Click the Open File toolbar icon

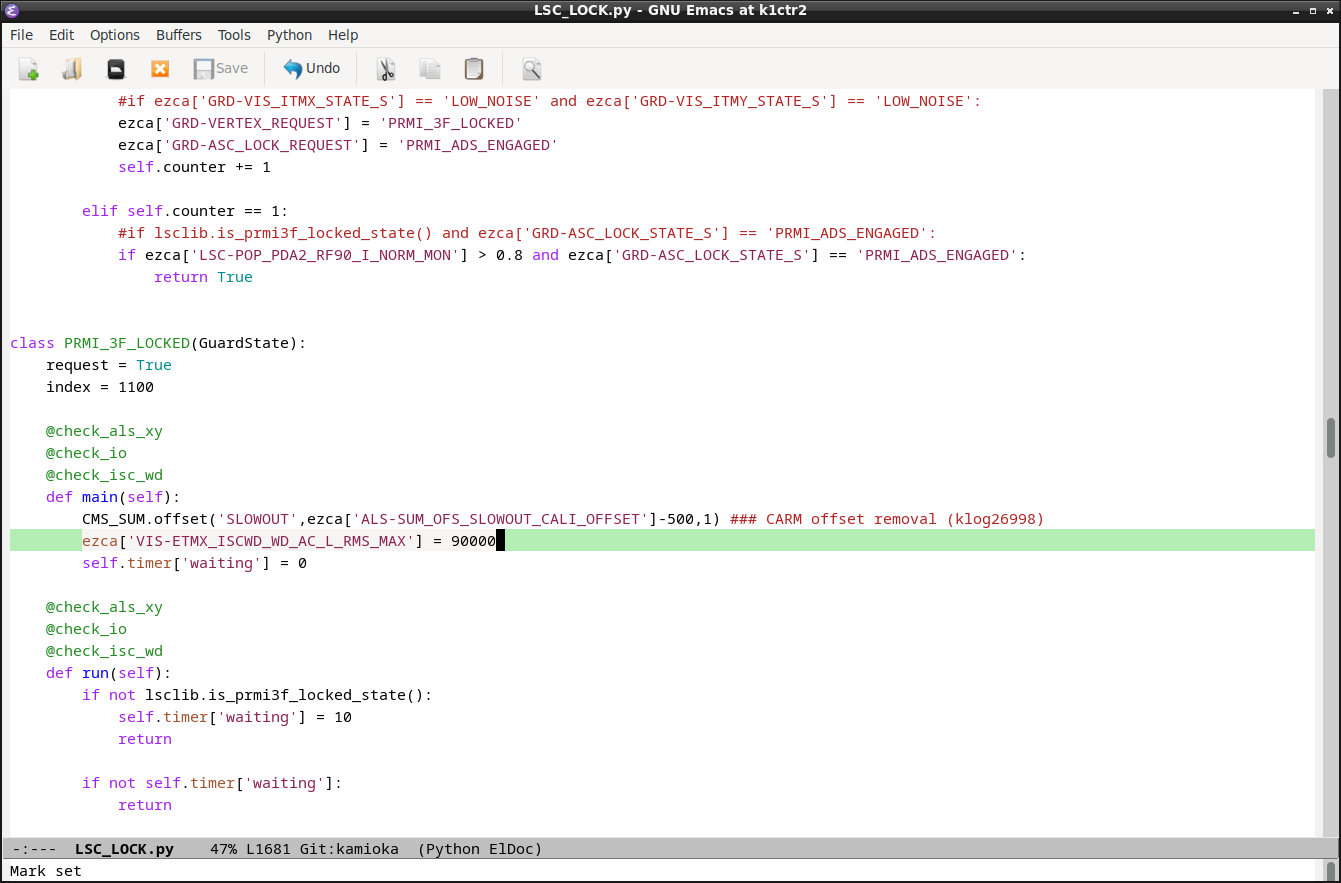(x=72, y=69)
